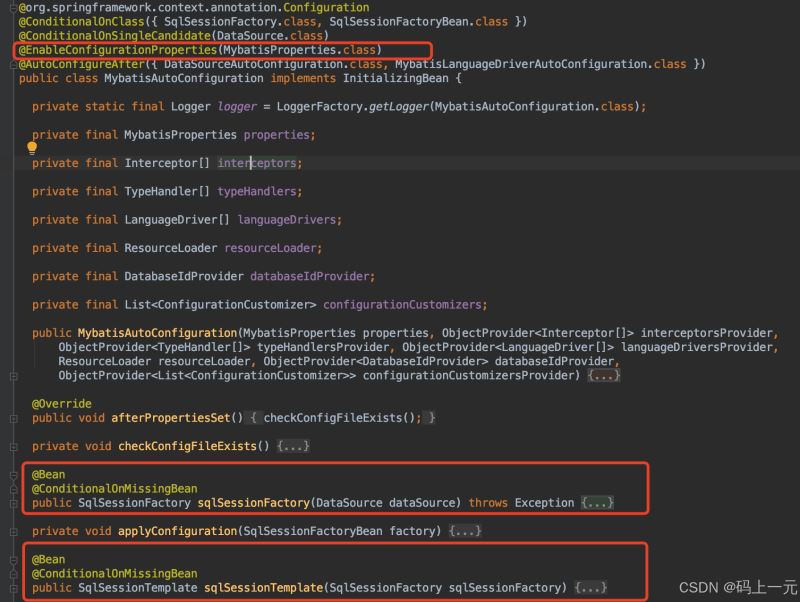
Task: Expand fold marker beside afterPropertiesSet method
Action: 14,418
